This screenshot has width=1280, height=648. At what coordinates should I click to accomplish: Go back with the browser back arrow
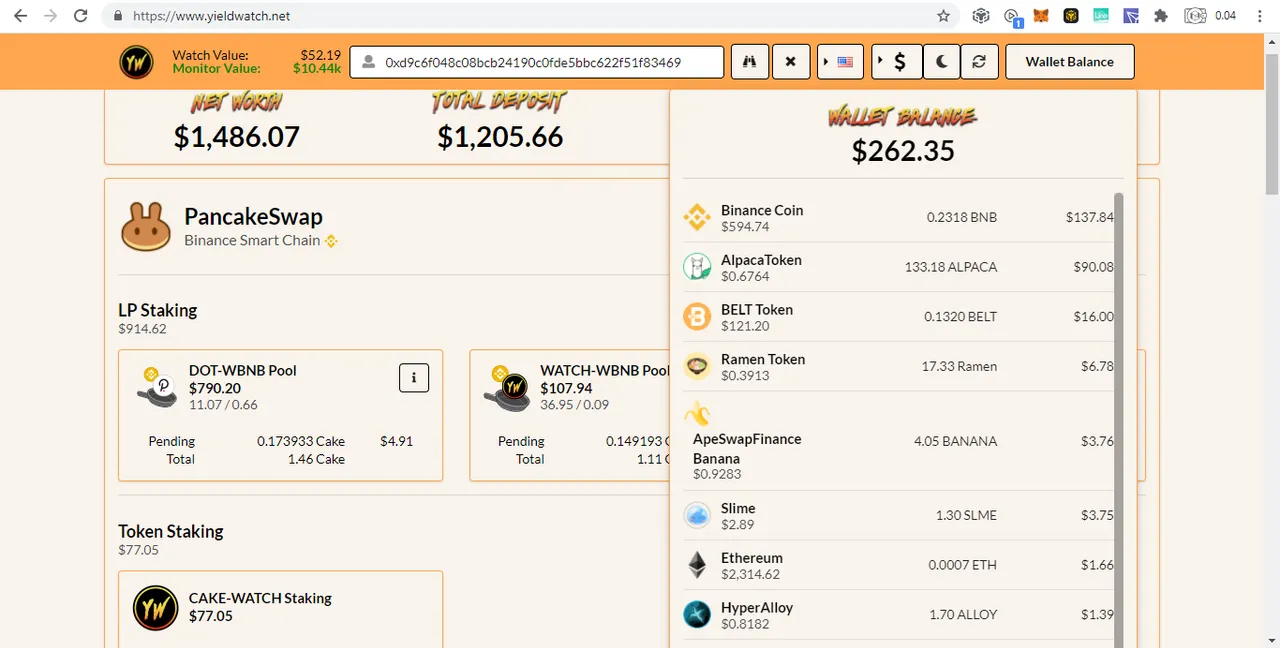coord(20,16)
